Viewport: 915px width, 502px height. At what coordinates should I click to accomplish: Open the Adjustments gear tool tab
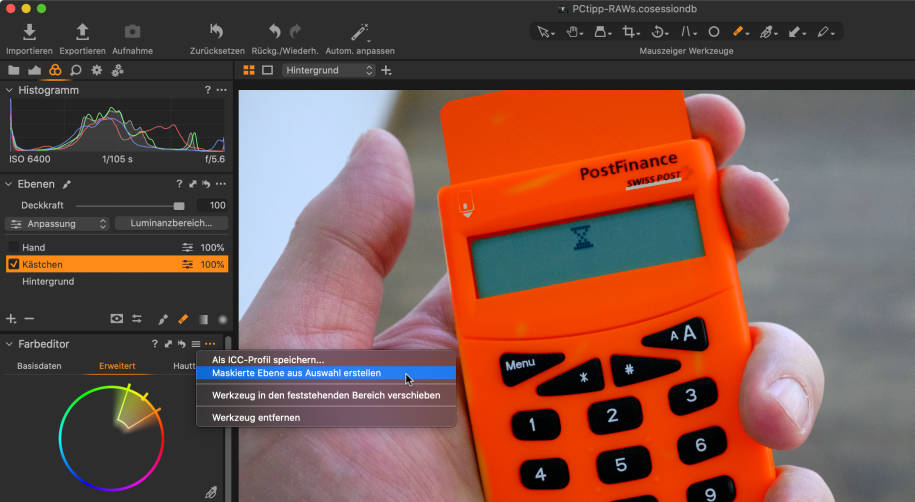[97, 70]
